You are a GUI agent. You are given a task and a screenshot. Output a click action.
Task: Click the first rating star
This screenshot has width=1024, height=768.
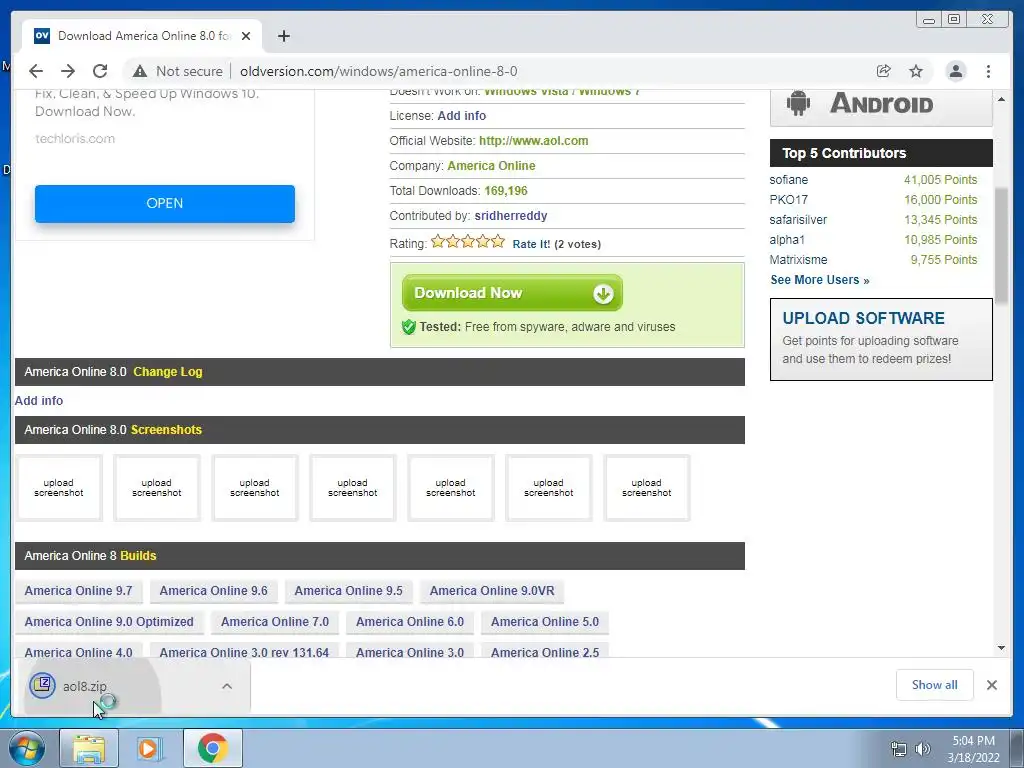438,242
